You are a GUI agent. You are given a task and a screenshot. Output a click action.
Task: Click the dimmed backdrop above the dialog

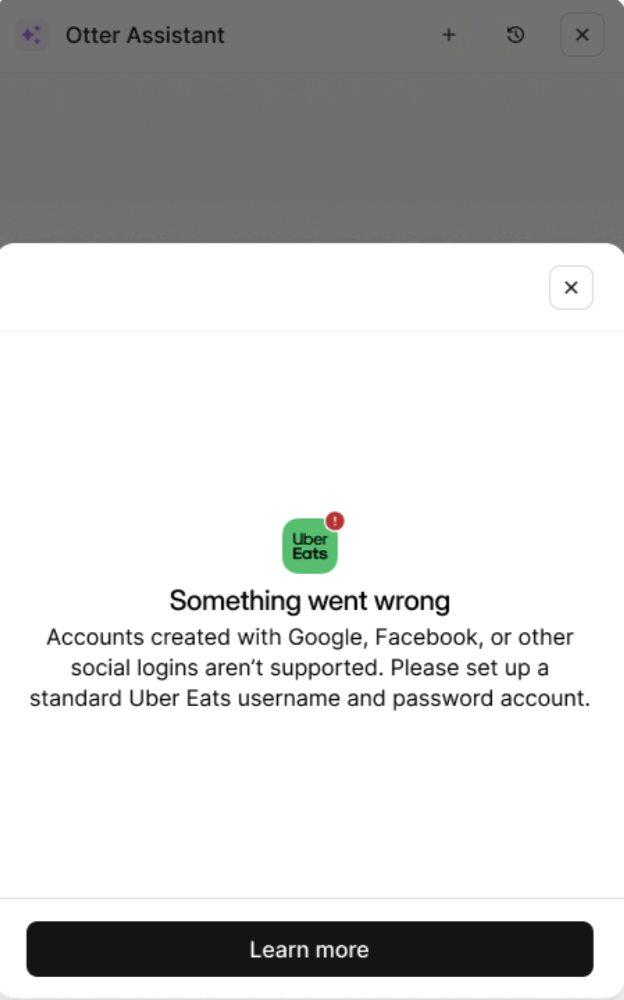(311, 158)
